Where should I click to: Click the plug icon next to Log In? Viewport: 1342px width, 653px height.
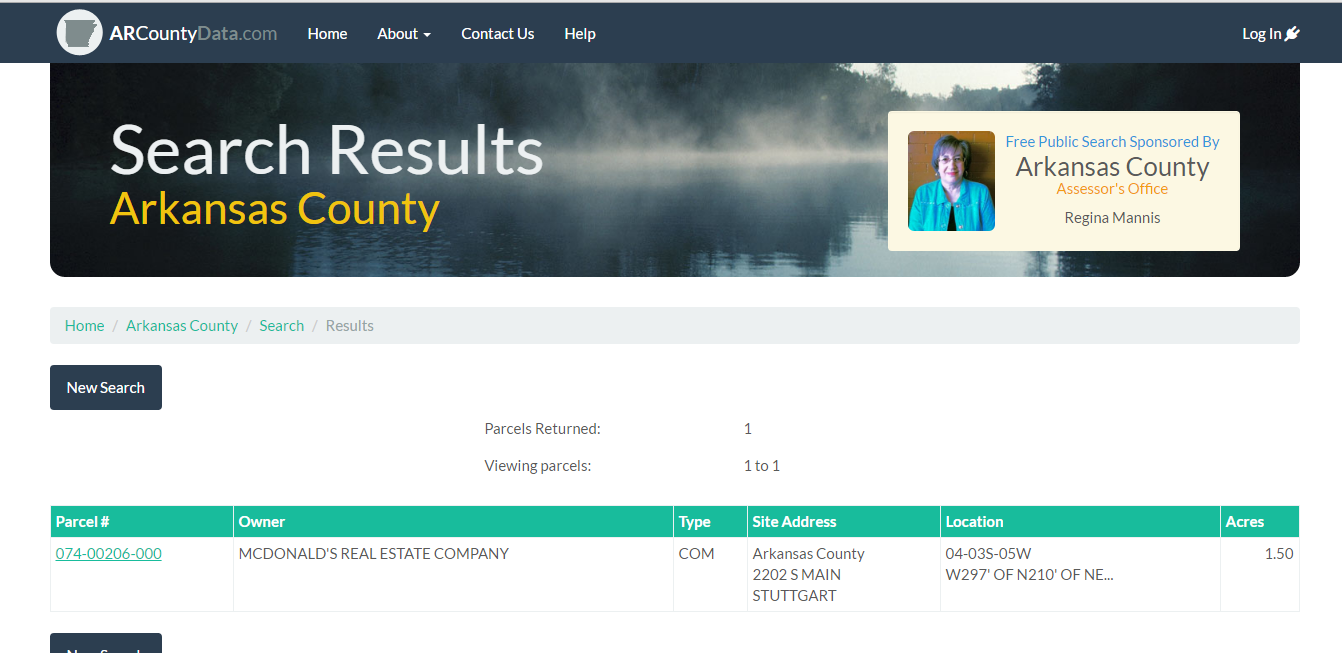coord(1290,33)
